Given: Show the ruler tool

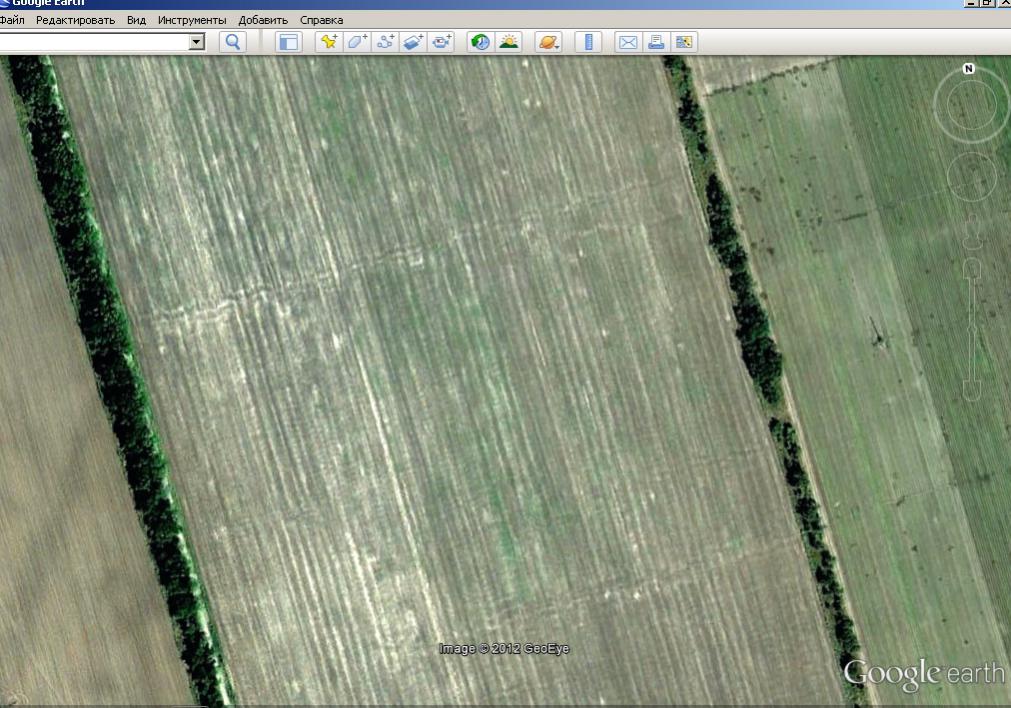Looking at the screenshot, I should click(x=589, y=42).
